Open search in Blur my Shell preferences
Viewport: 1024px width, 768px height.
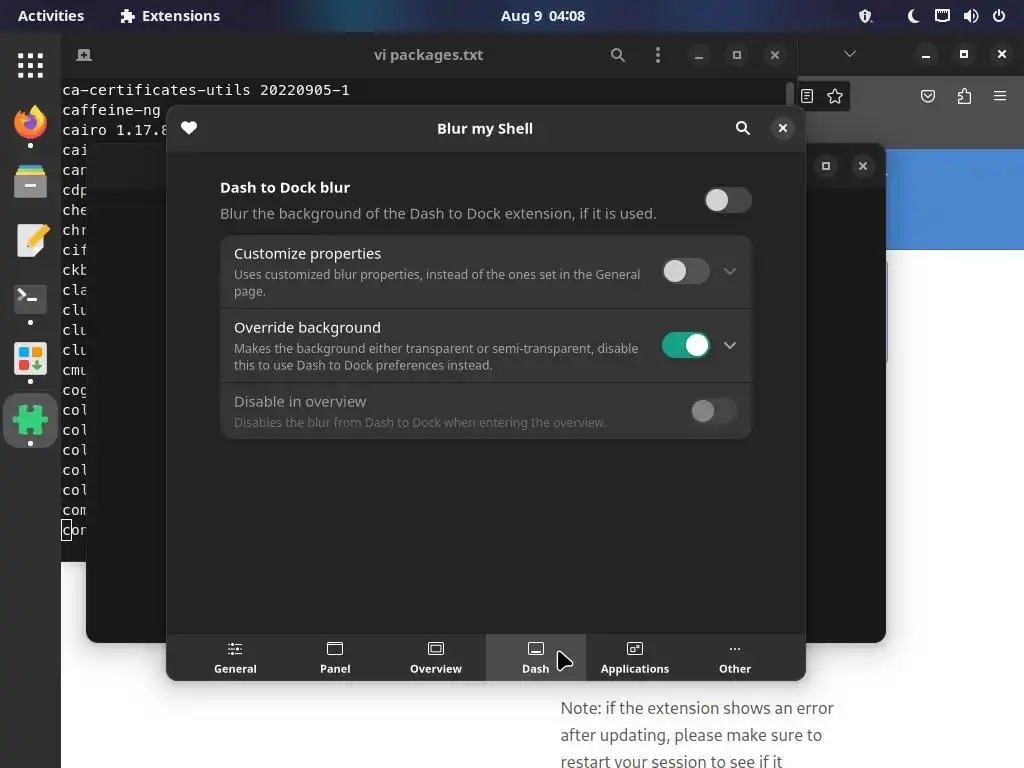(x=743, y=128)
